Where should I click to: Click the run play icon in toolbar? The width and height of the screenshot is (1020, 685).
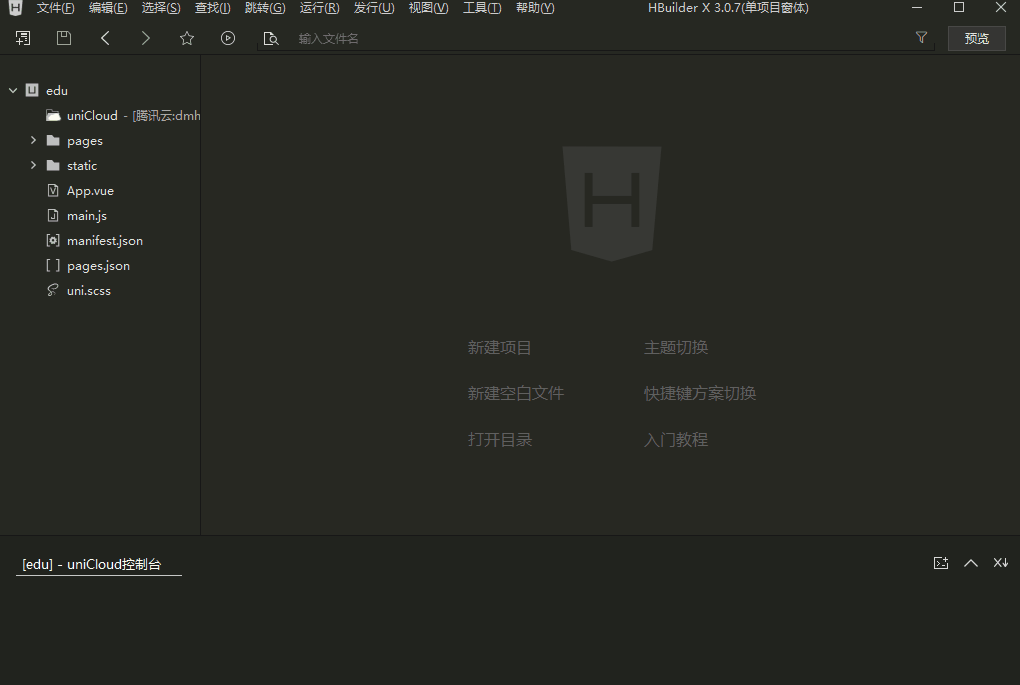(228, 38)
